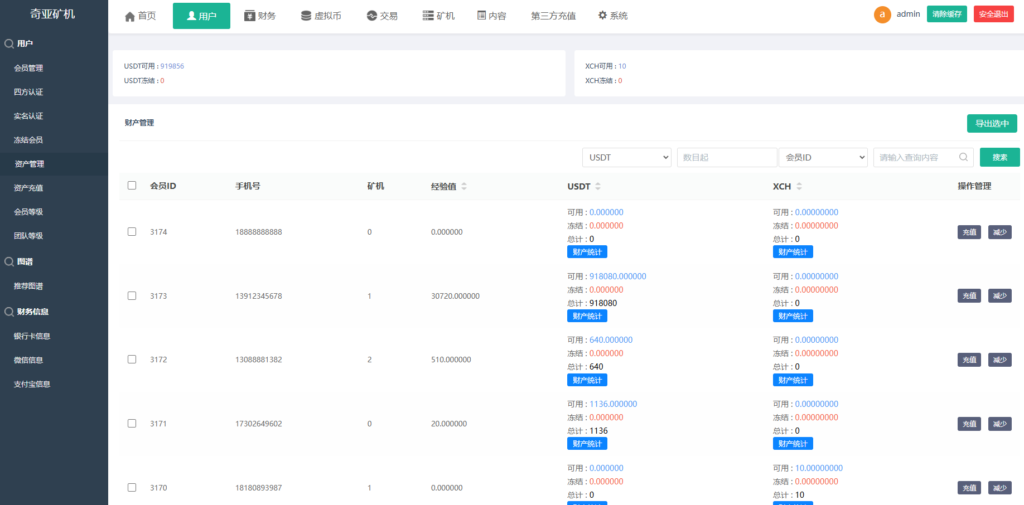Open the 第三方充值 top menu
The image size is (1024, 505).
[x=553, y=16]
